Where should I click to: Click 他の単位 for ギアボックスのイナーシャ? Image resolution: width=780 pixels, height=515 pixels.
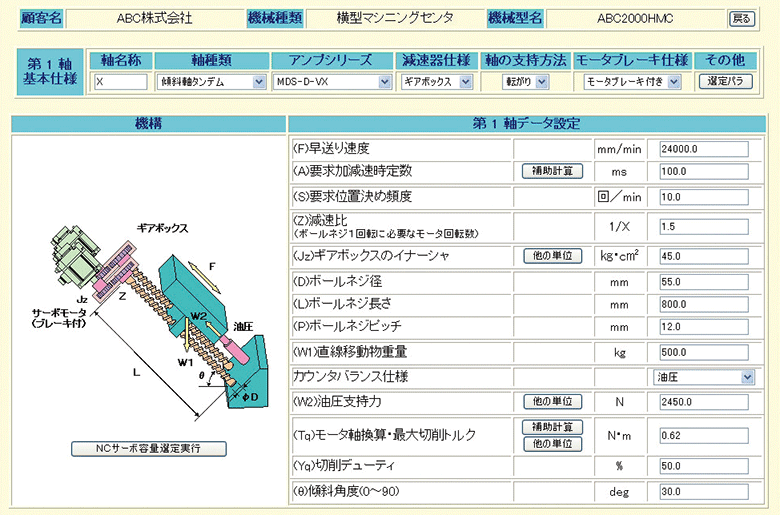[x=552, y=256]
